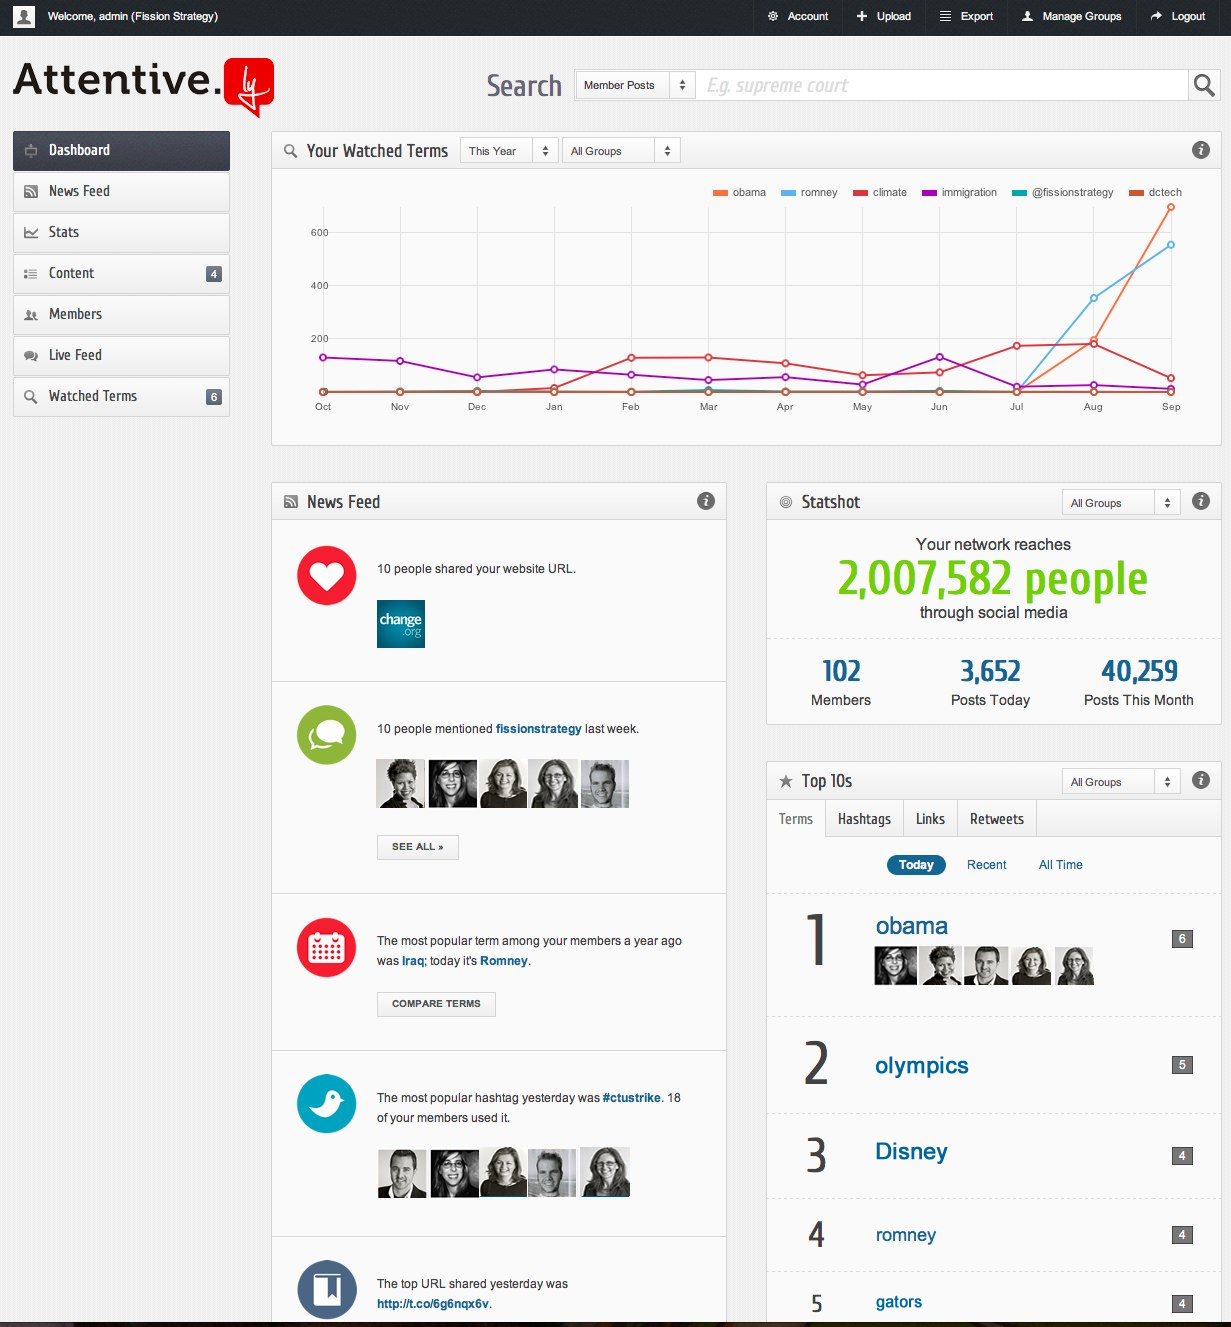
Task: Click the obama Sep data point on chart
Action: click(x=1171, y=207)
